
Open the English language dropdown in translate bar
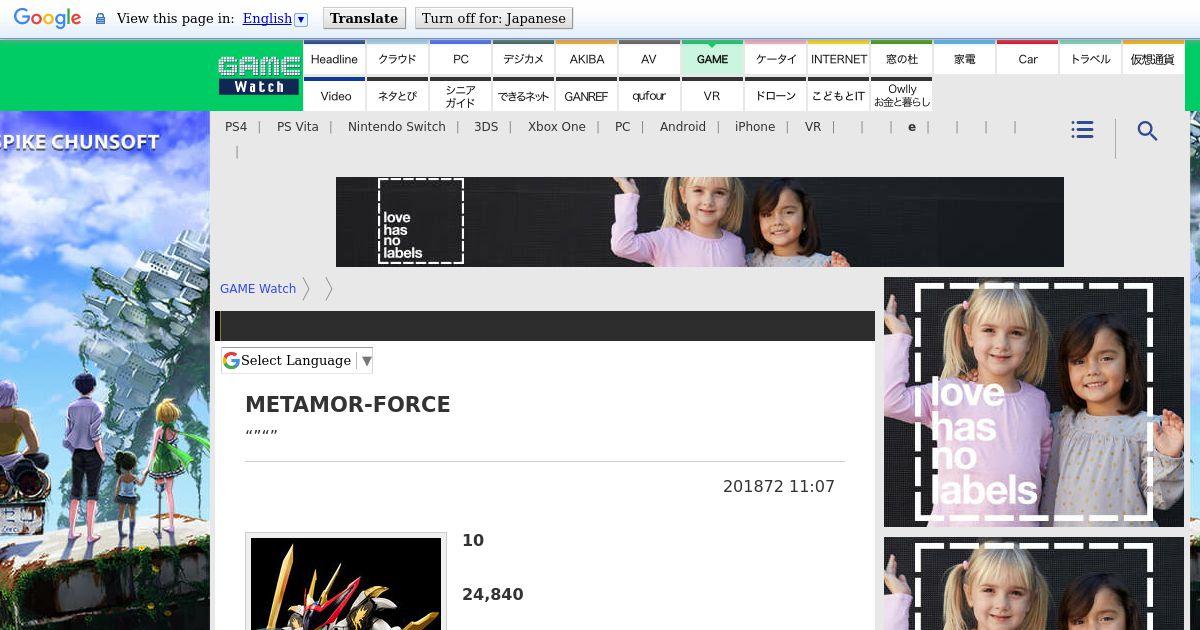pos(275,18)
